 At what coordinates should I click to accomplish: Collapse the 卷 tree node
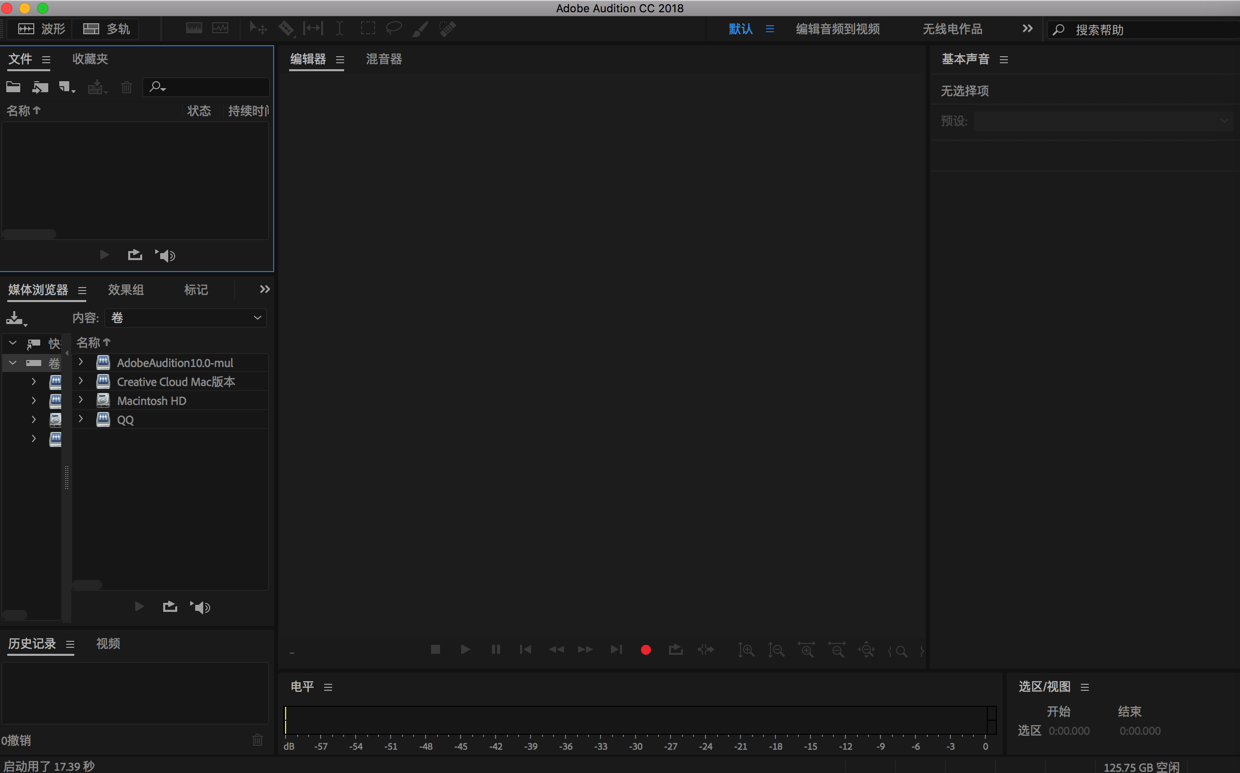(x=13, y=362)
